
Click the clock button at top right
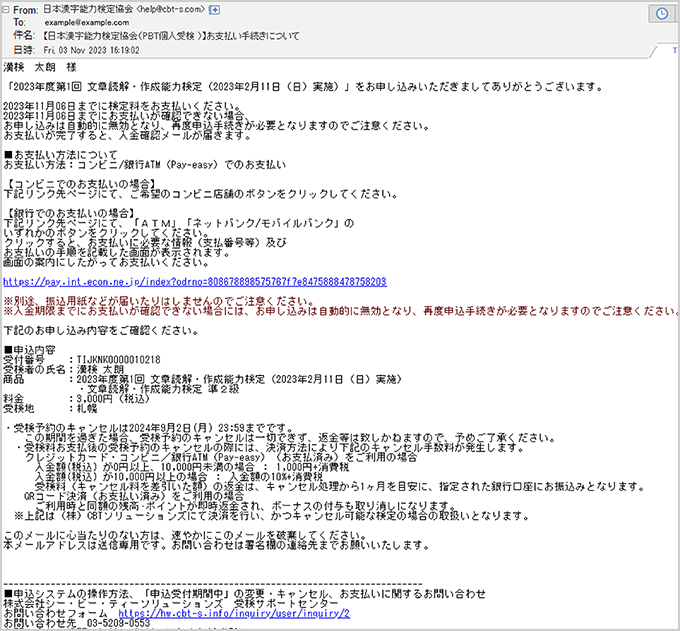tap(661, 14)
